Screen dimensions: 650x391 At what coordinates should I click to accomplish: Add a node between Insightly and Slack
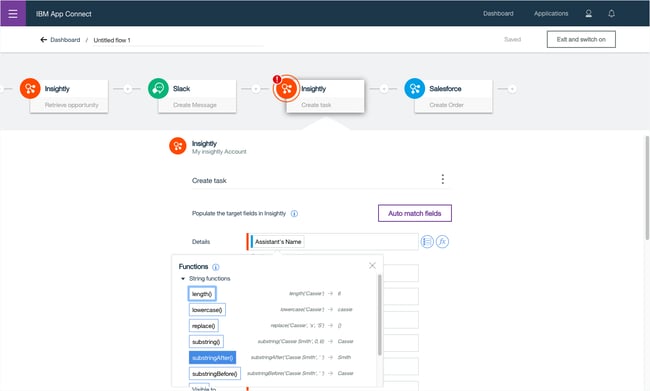click(x=128, y=89)
